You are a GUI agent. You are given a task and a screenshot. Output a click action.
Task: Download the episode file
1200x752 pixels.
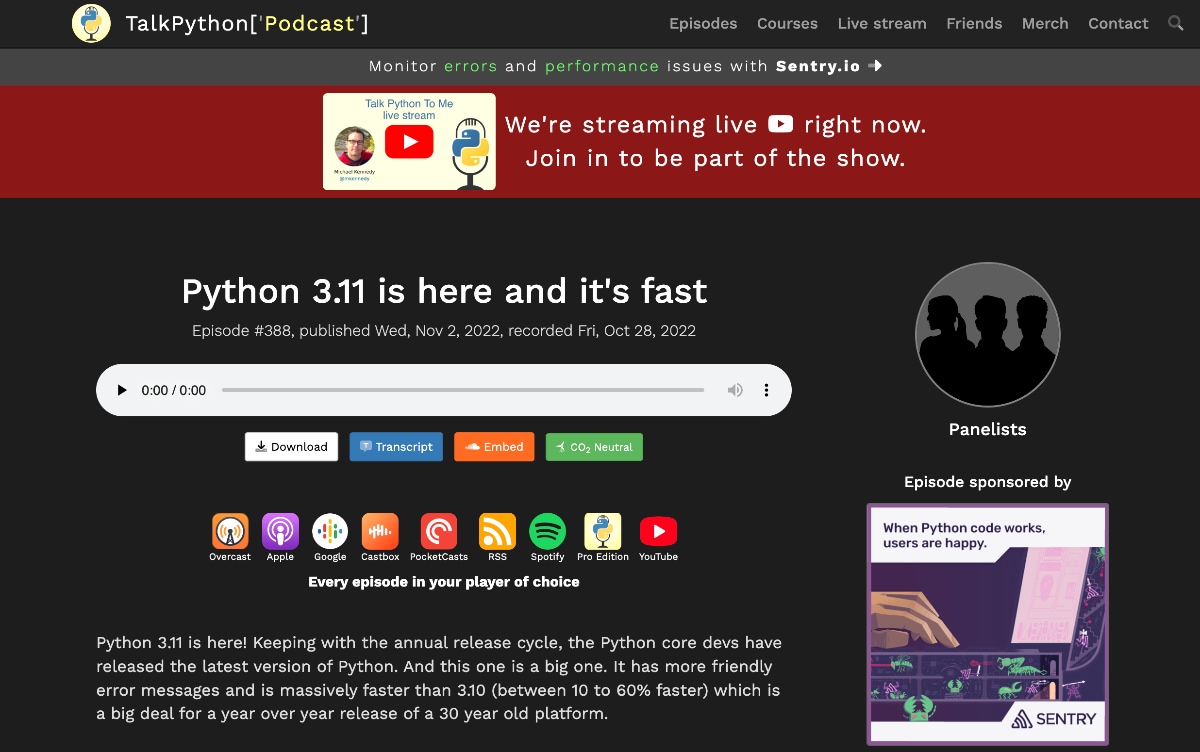tap(291, 447)
